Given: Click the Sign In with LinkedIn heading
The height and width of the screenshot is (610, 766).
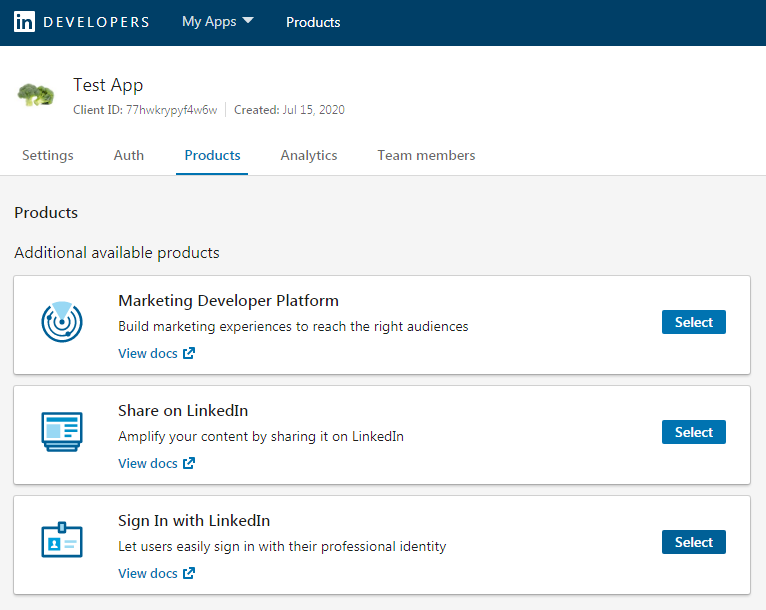Looking at the screenshot, I should 194,521.
